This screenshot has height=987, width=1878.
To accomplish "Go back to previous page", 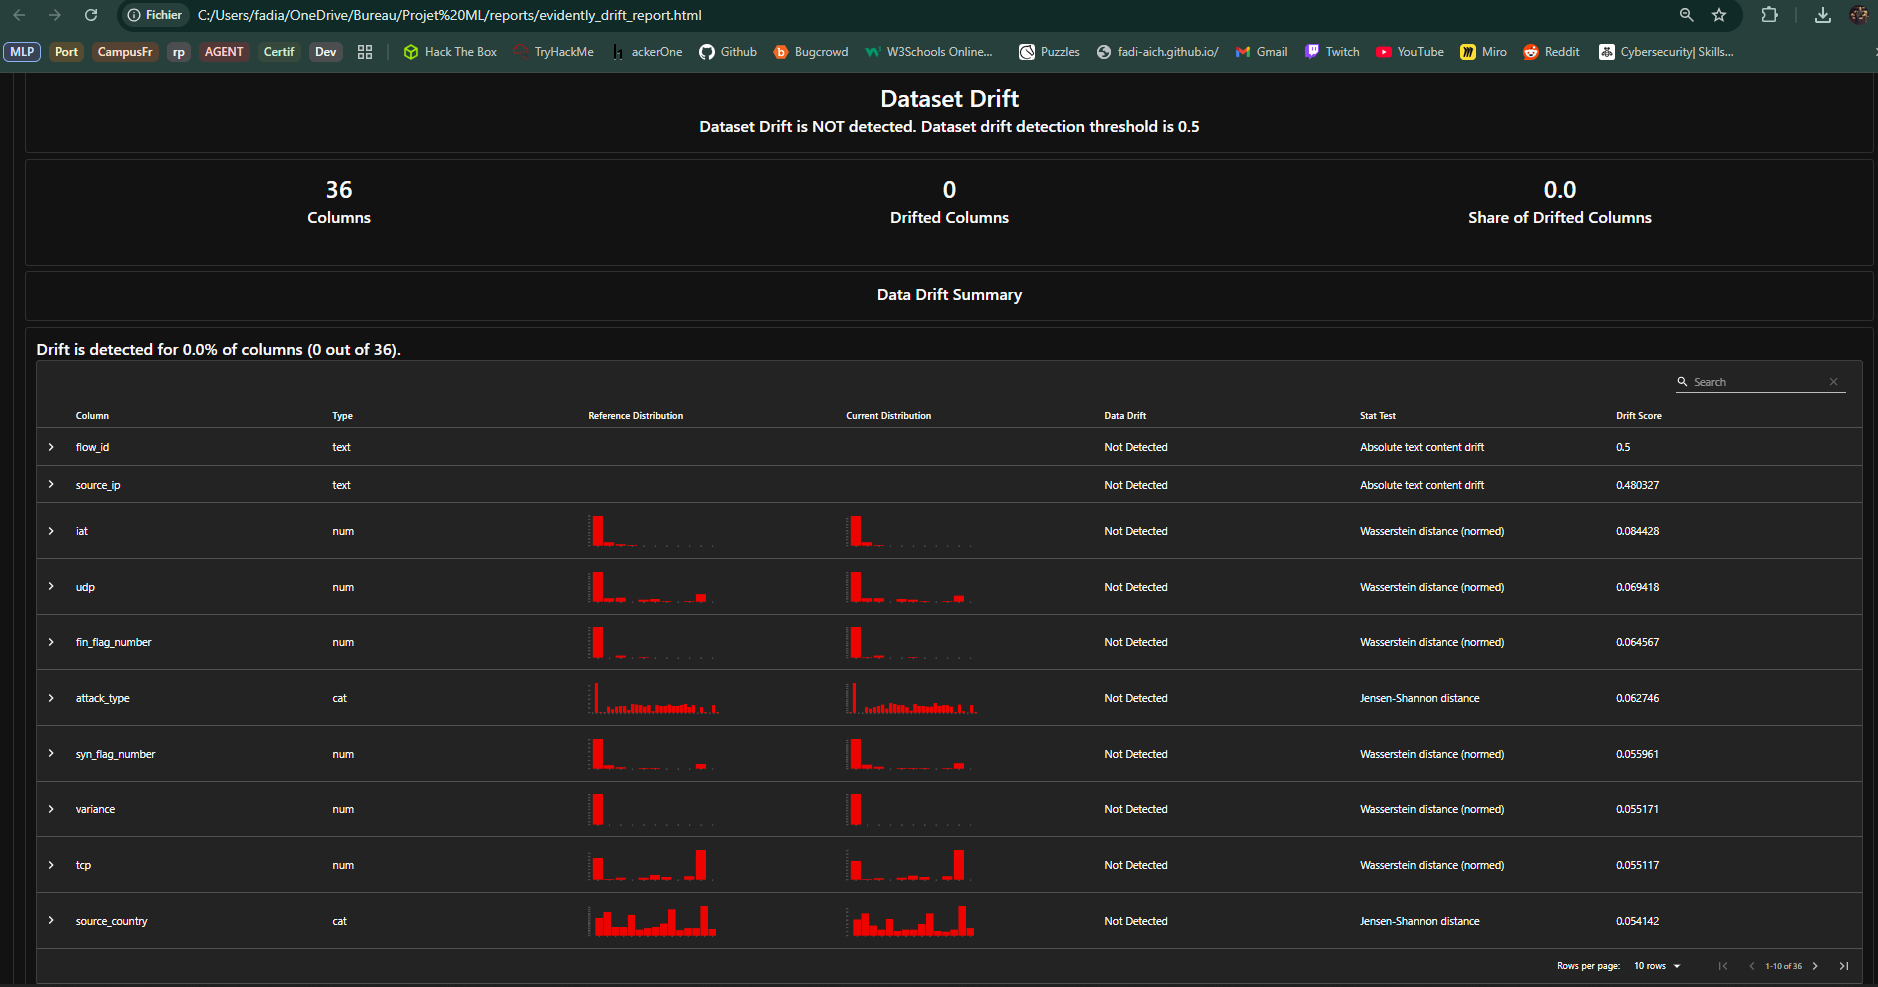I will click(x=19, y=15).
